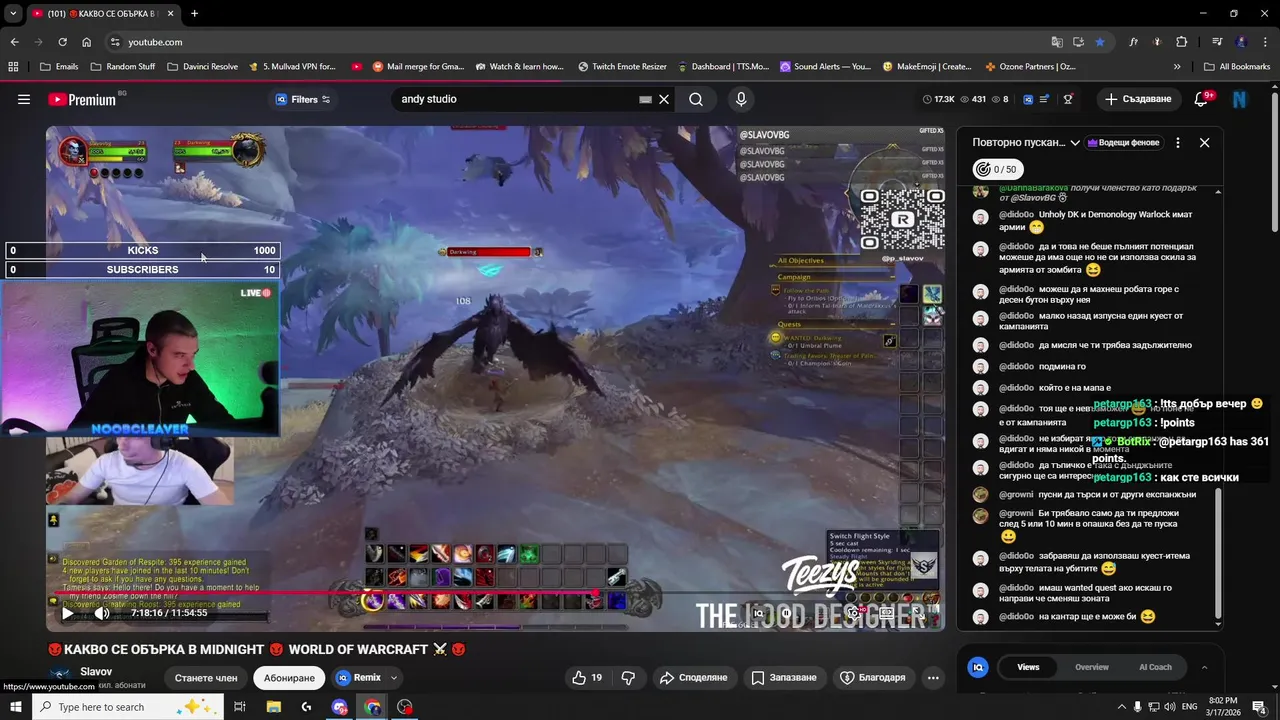
Task: Open more actions ellipsis under video
Action: point(933,678)
